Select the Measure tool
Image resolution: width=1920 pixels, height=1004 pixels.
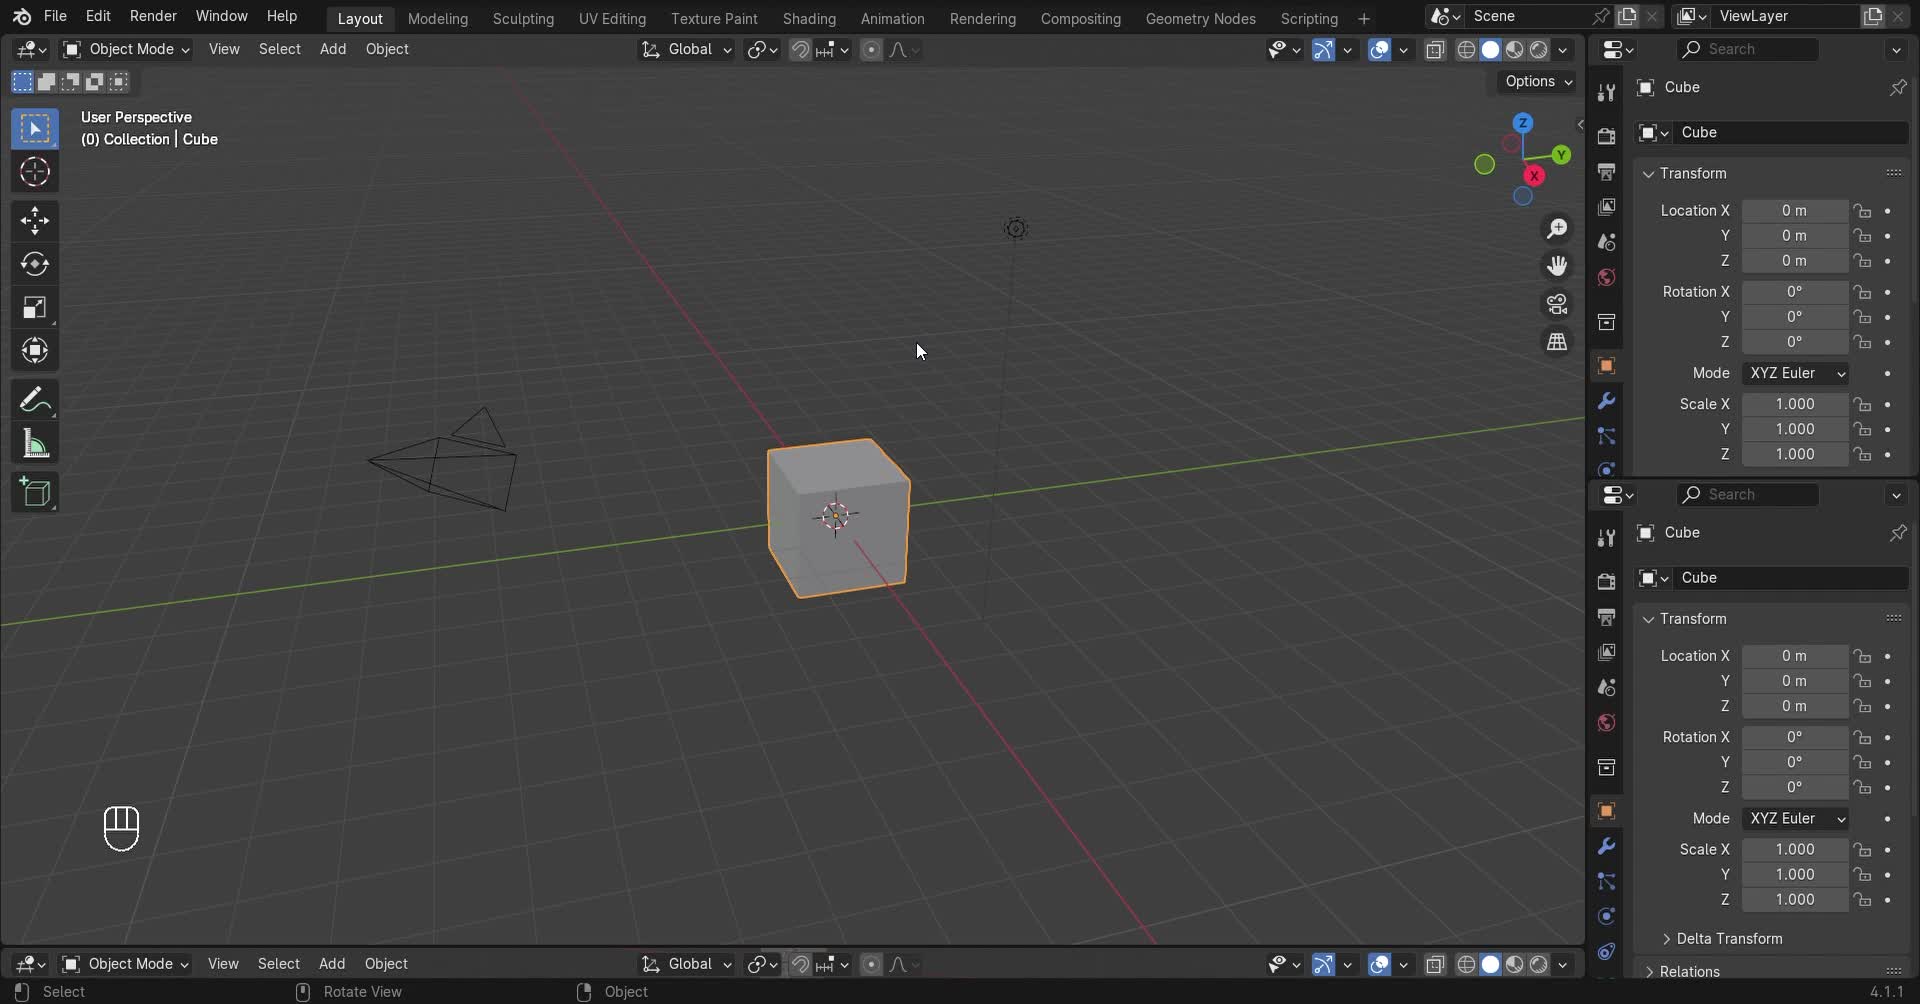pos(35,444)
